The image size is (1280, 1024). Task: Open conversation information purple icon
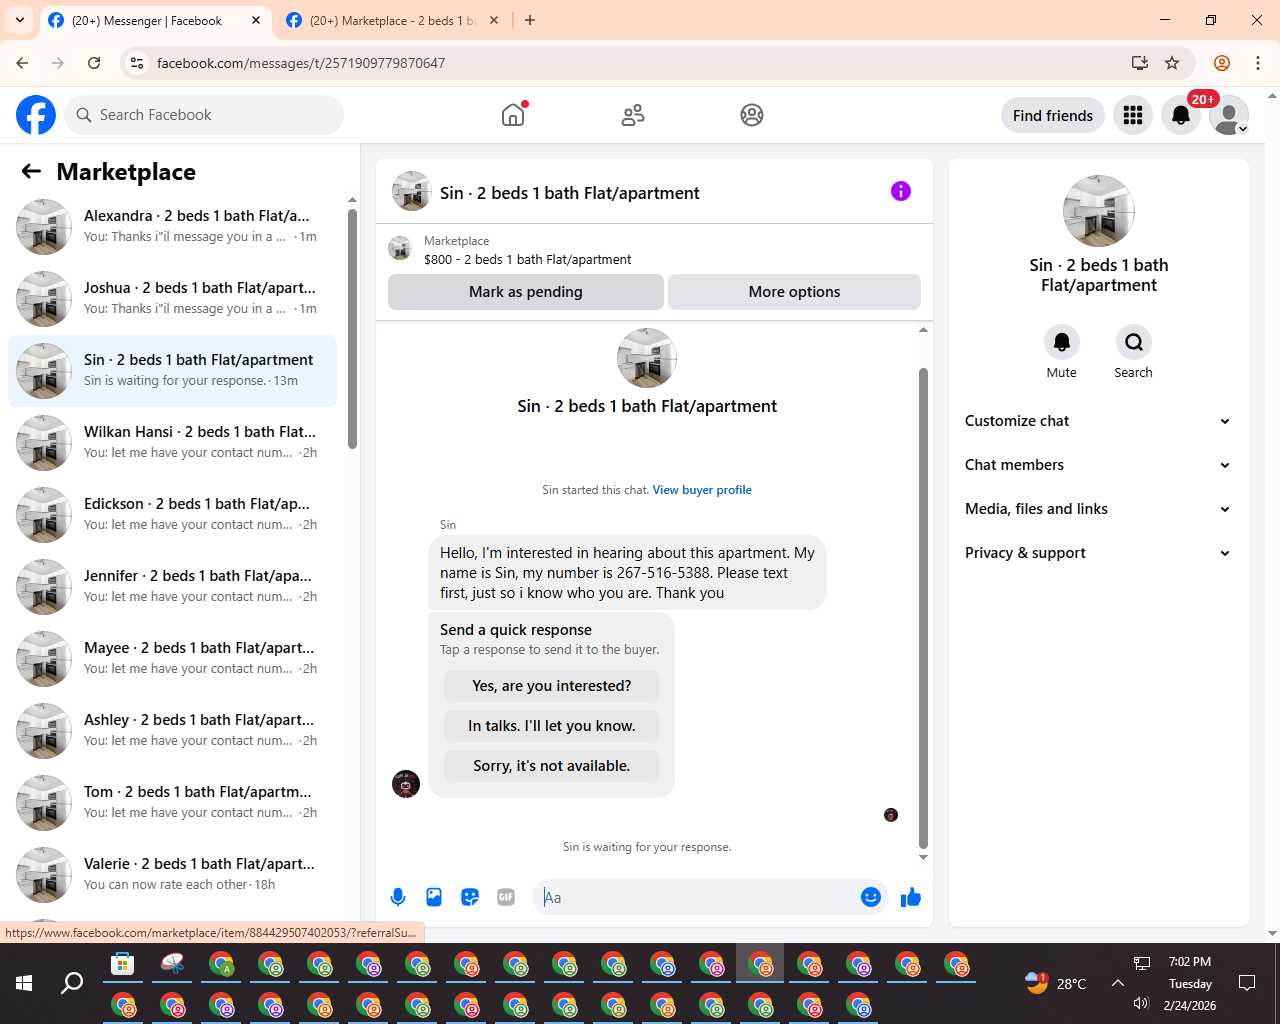click(x=901, y=191)
